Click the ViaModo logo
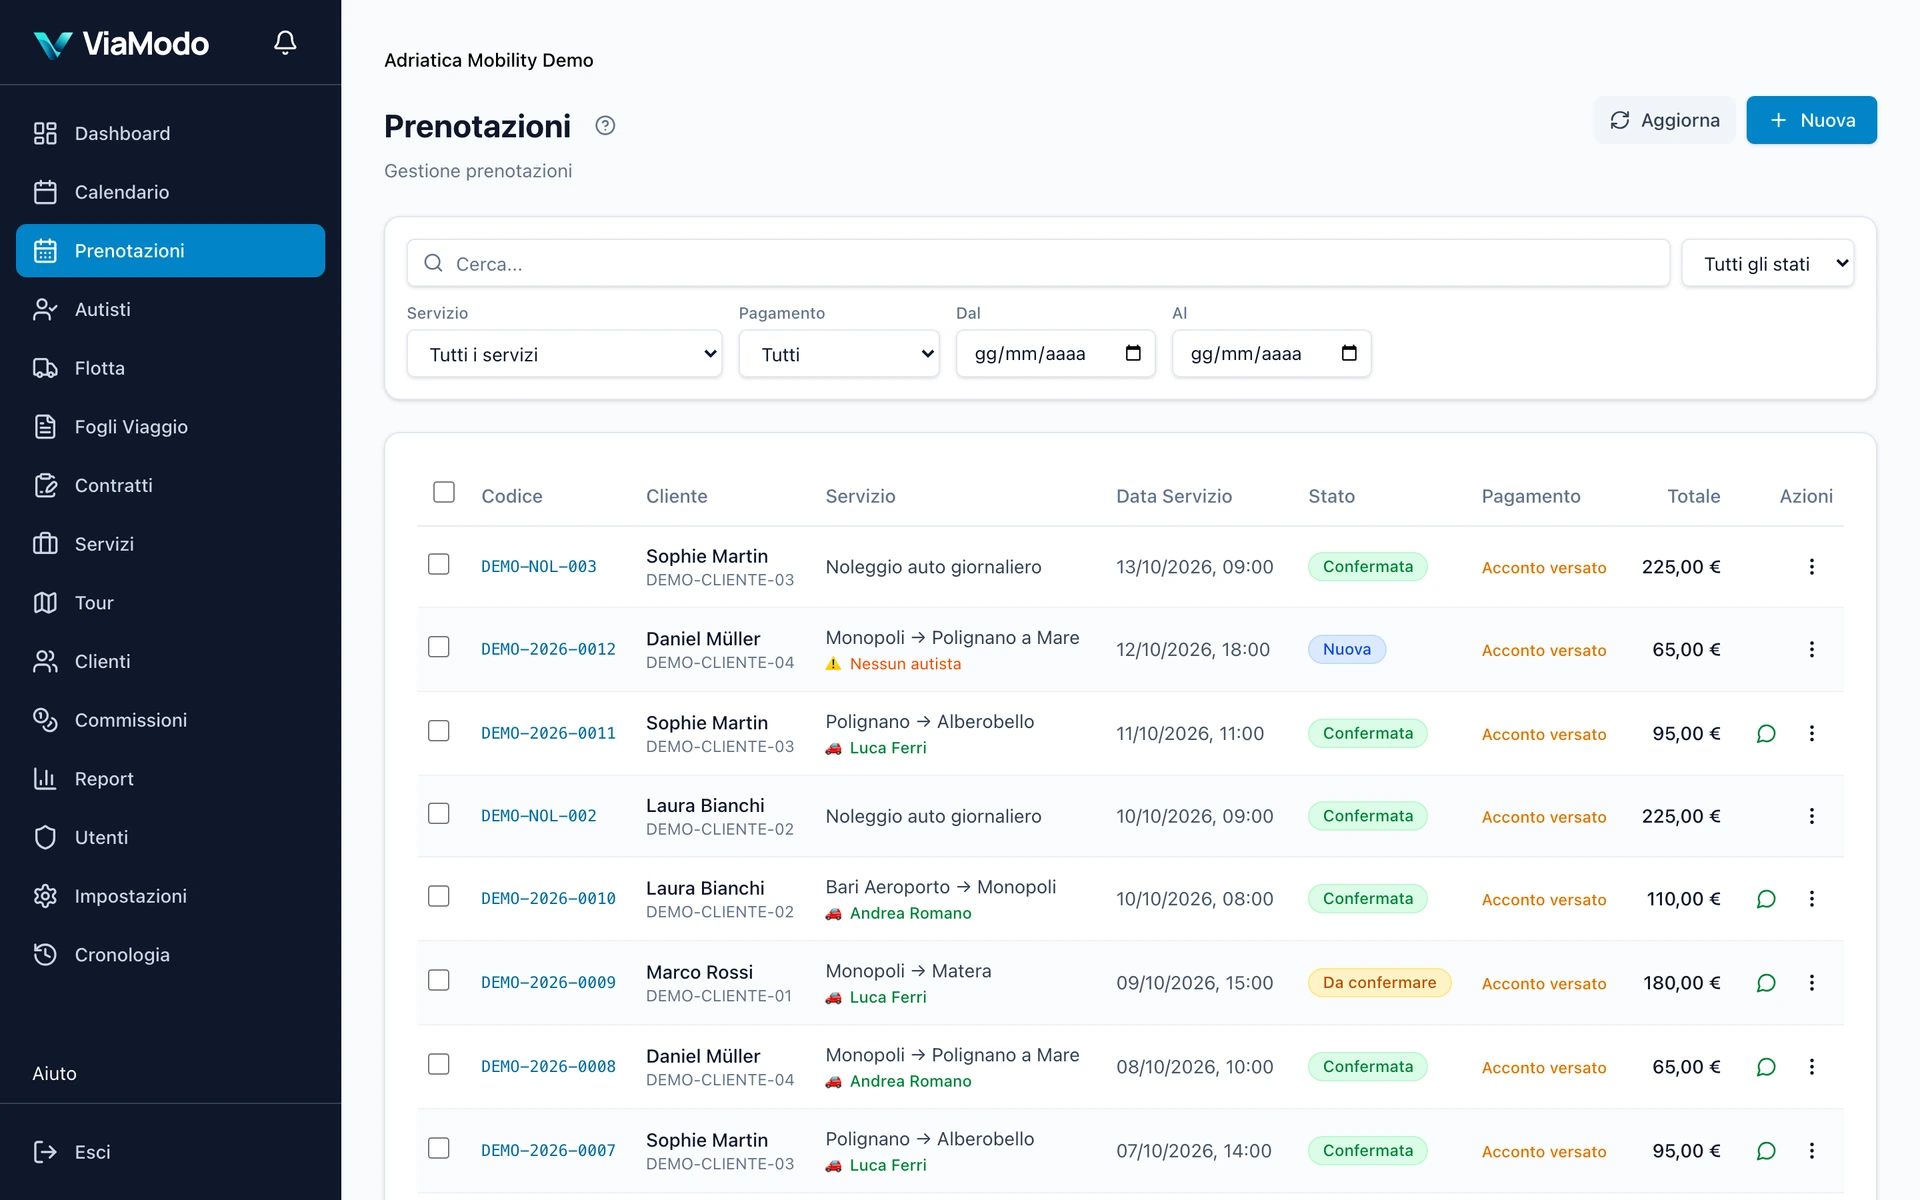Viewport: 1920px width, 1200px height. (121, 44)
